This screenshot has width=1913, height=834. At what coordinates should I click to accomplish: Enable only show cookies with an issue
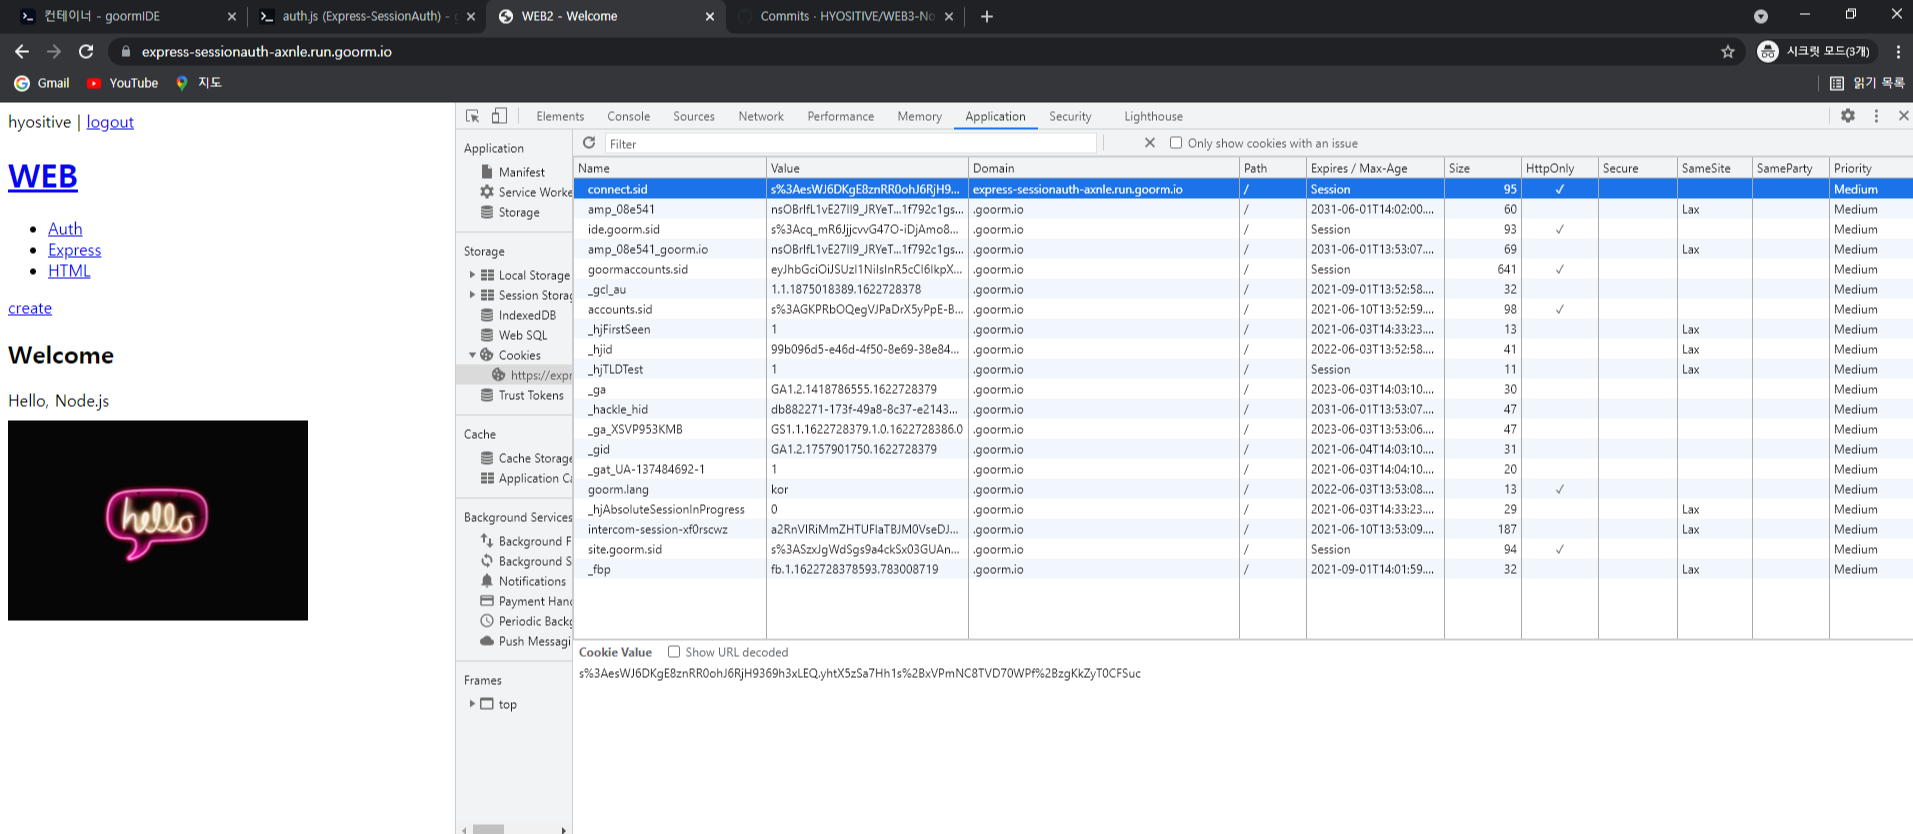tap(1176, 143)
